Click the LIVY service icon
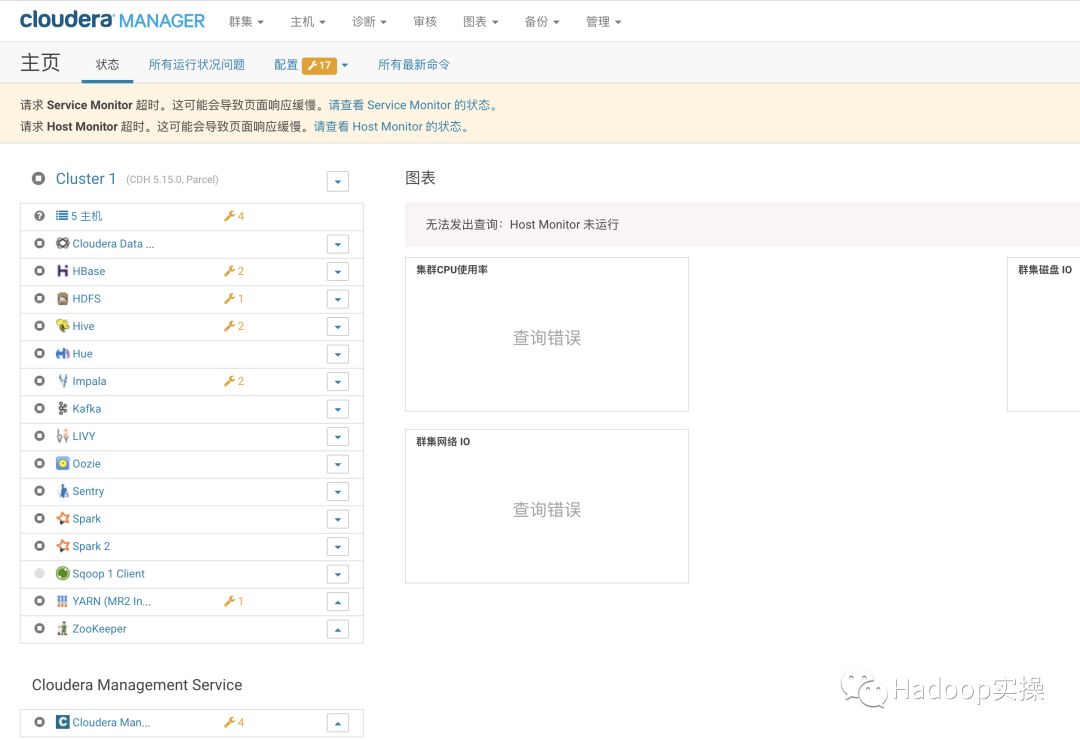Viewport: 1080px width, 740px height. tap(63, 436)
